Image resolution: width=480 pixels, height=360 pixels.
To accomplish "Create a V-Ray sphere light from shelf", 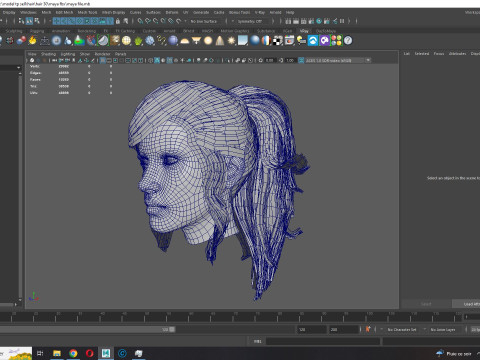I will (x=208, y=41).
